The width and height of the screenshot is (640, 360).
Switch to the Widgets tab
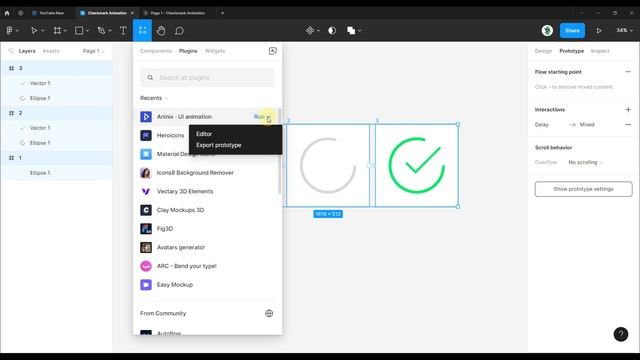(215, 51)
